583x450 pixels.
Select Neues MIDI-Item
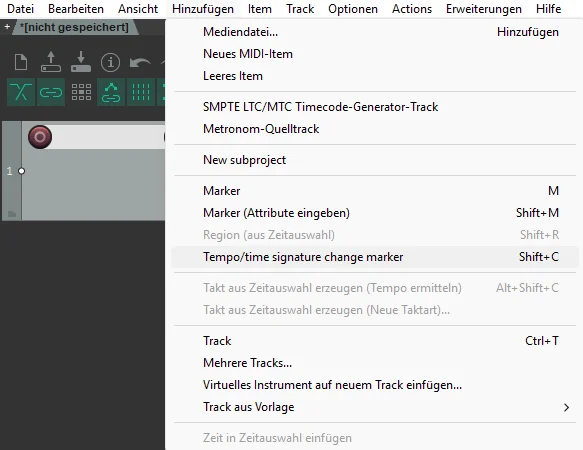pos(375,54)
